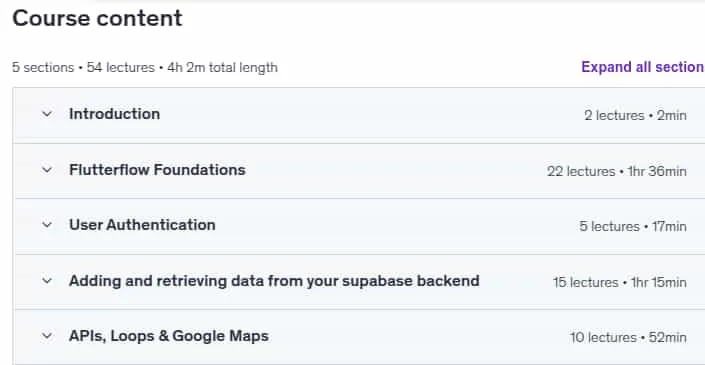The width and height of the screenshot is (705, 365).
Task: Expand the Flutterflow Foundations chevron arrow
Action: pos(47,170)
